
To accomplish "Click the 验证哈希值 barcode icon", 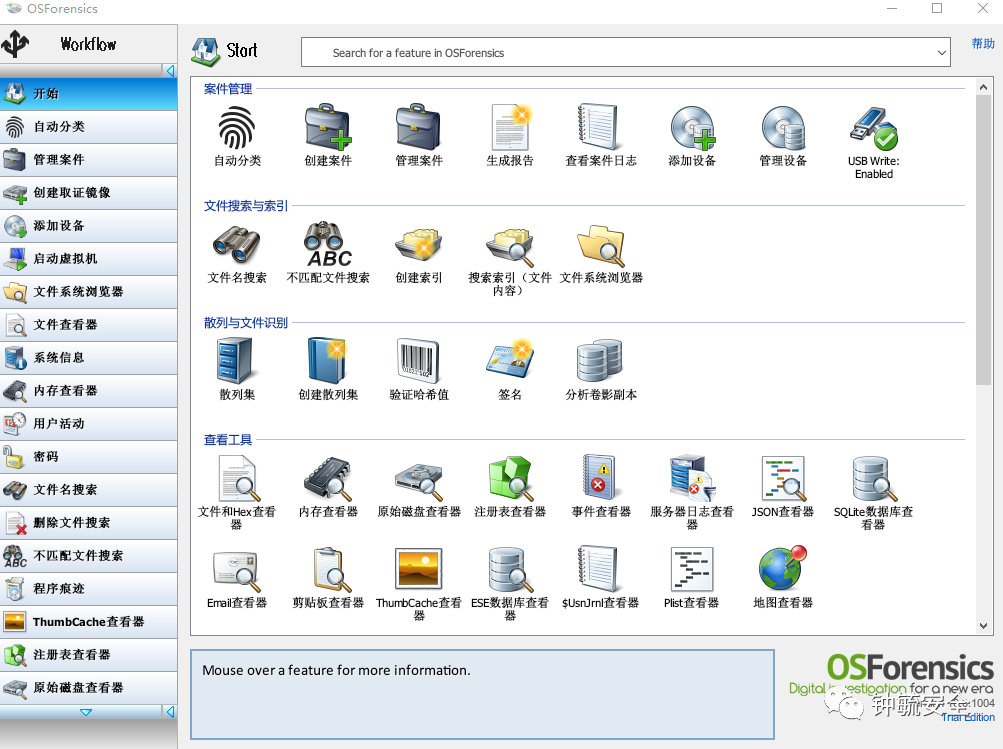I will point(418,361).
